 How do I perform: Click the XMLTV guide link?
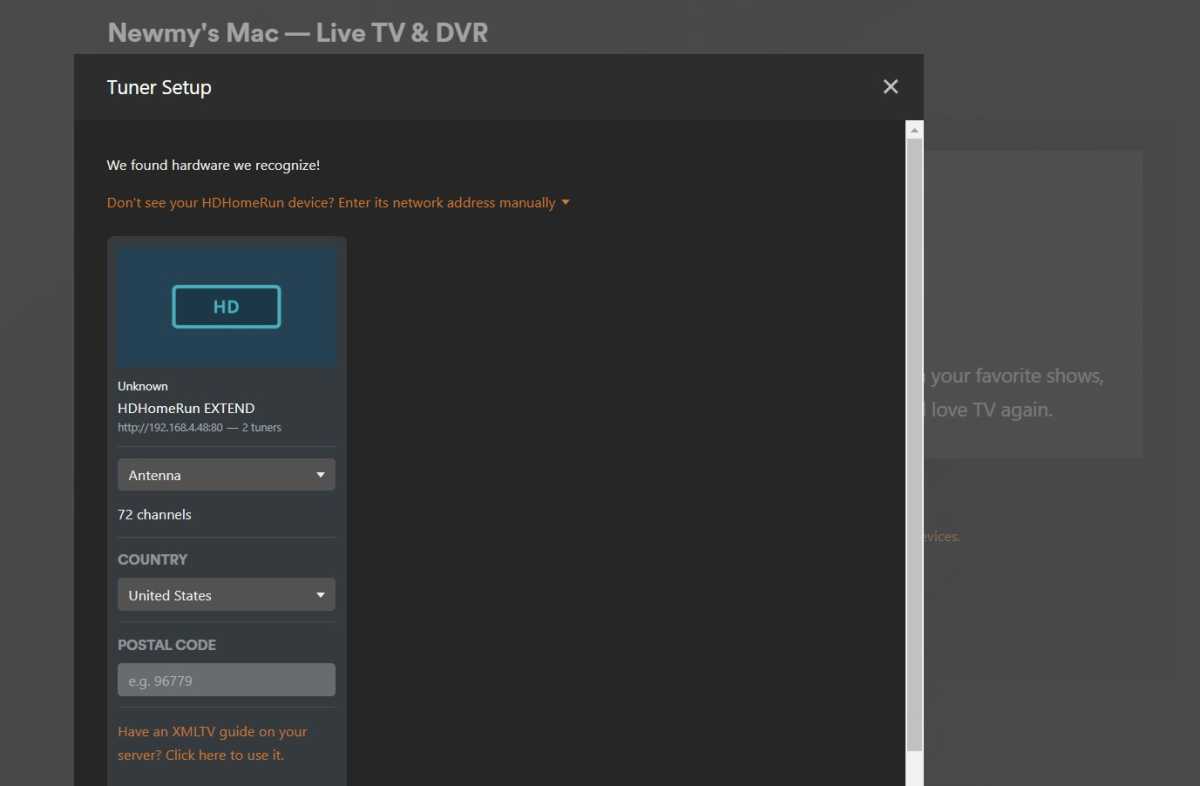click(212, 743)
